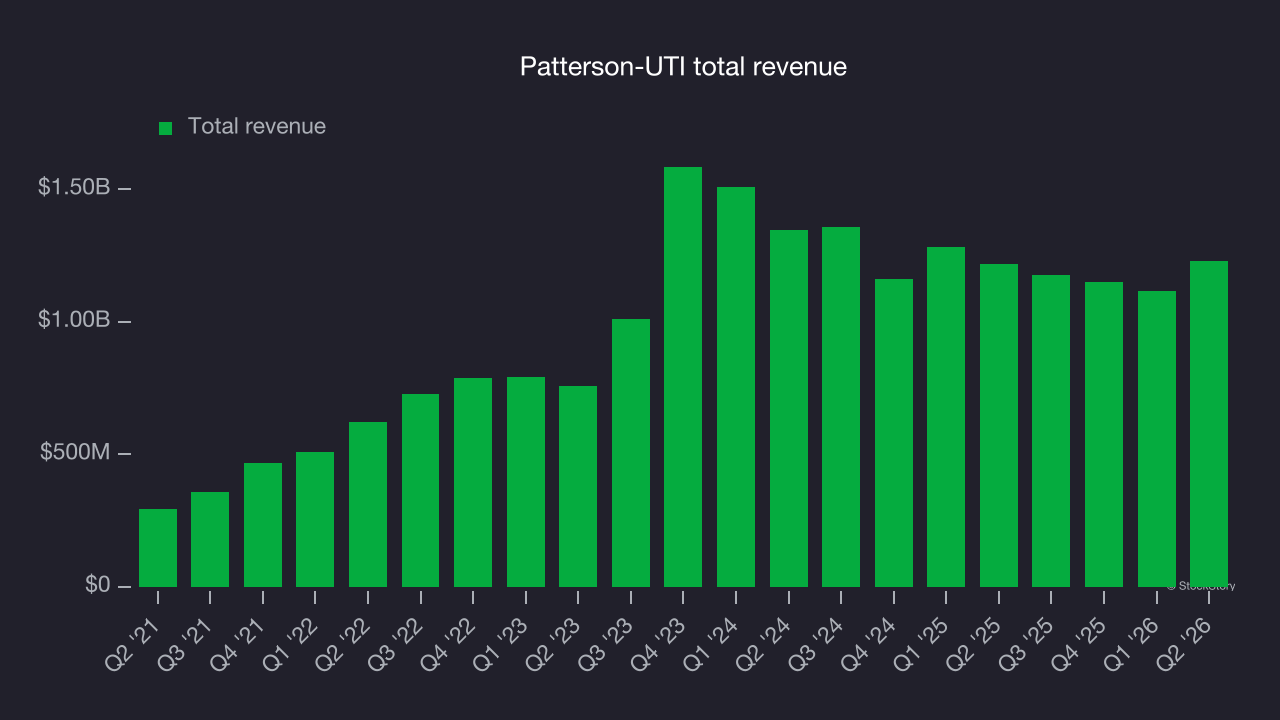Click the Q2 '24 revenue bar
Image resolution: width=1280 pixels, height=720 pixels.
click(x=789, y=408)
